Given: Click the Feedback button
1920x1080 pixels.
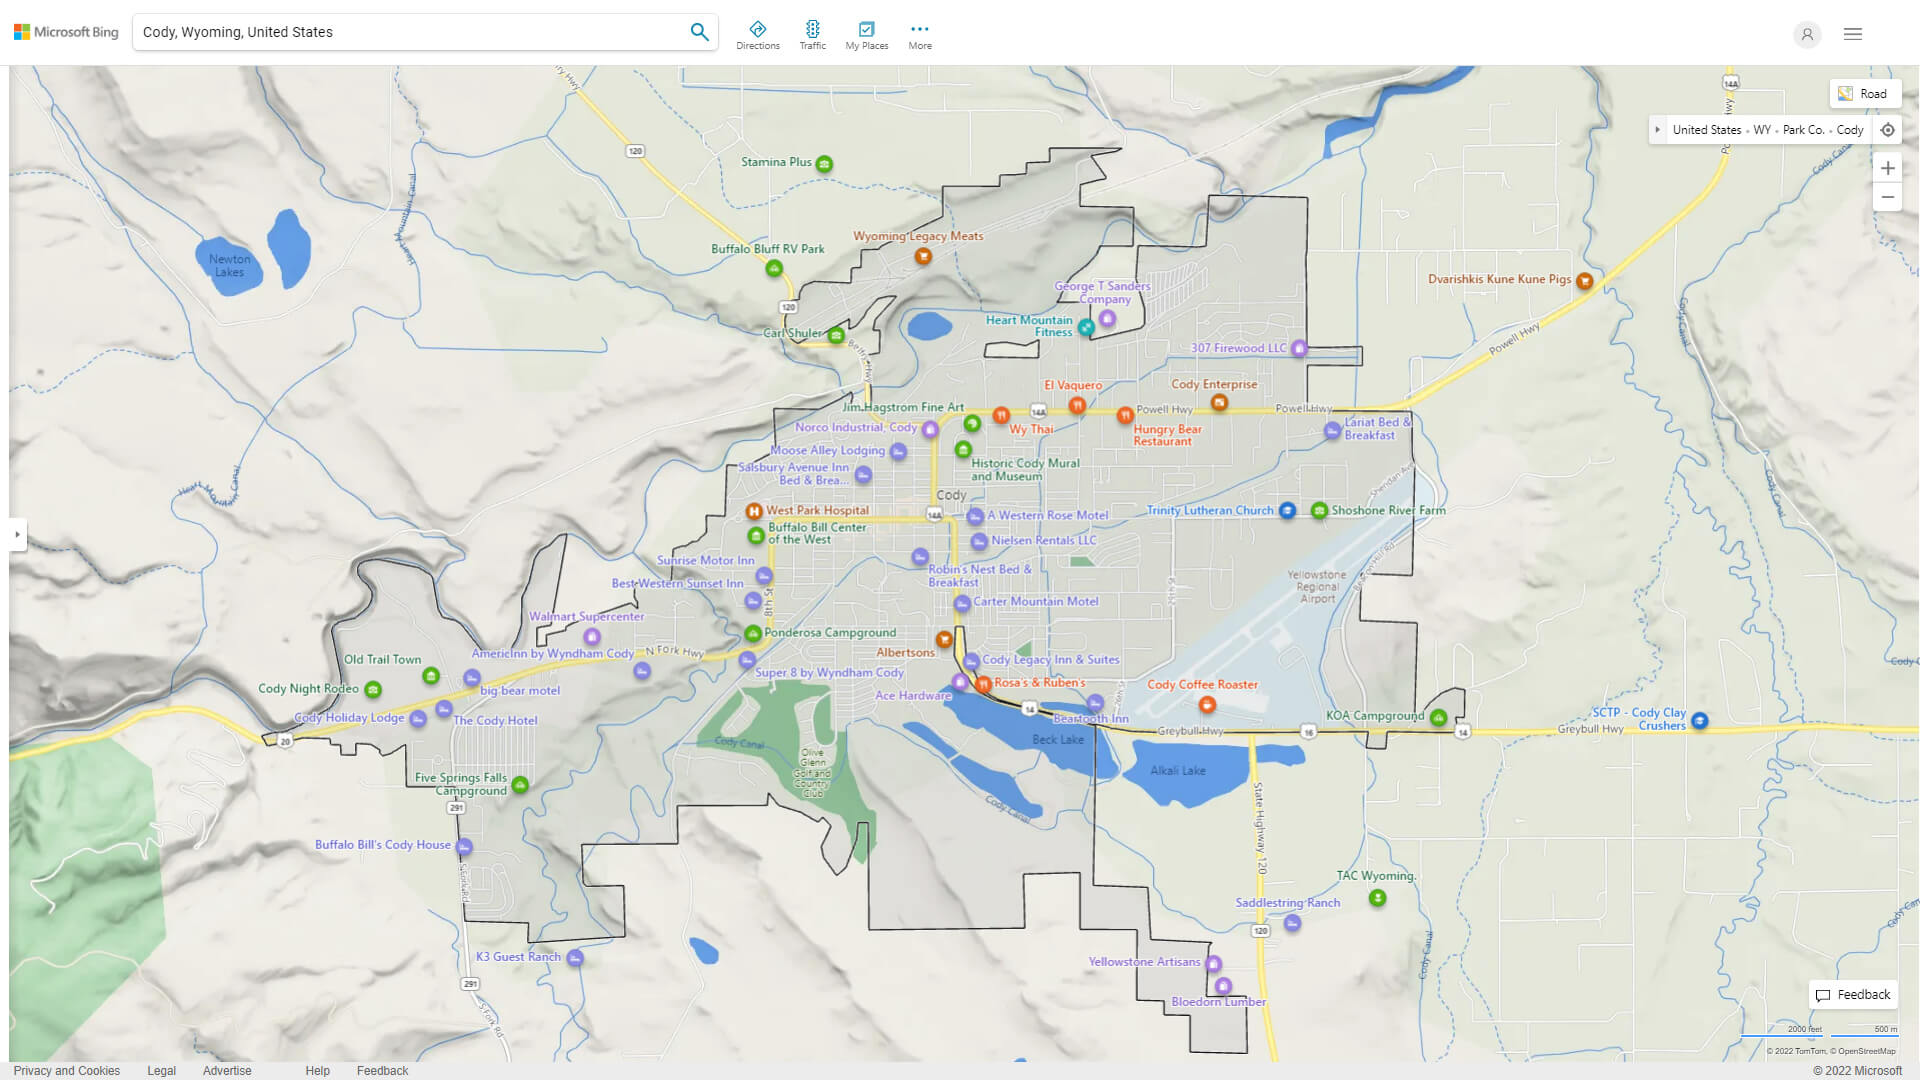Looking at the screenshot, I should click(x=1853, y=994).
